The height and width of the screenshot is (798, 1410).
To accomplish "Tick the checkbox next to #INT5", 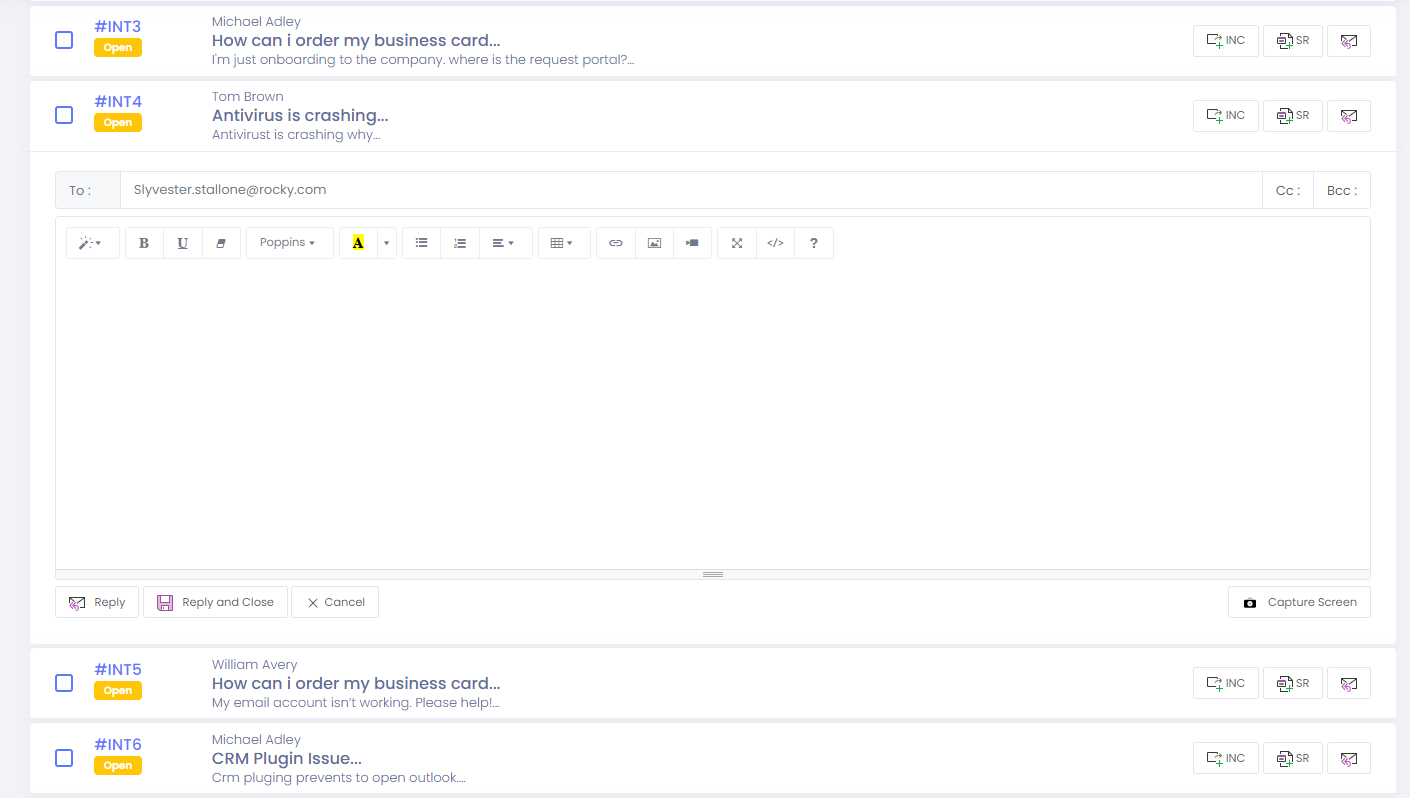I will [x=64, y=683].
